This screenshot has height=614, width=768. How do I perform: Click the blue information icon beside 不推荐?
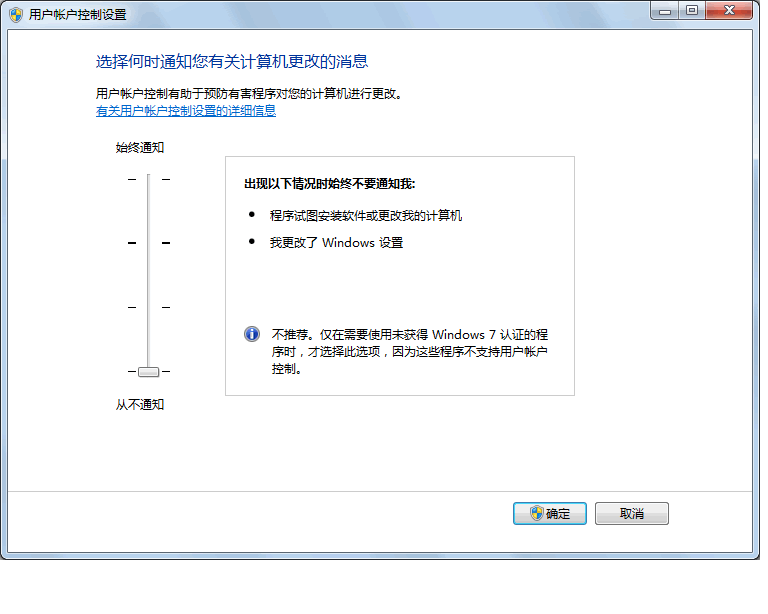(252, 334)
